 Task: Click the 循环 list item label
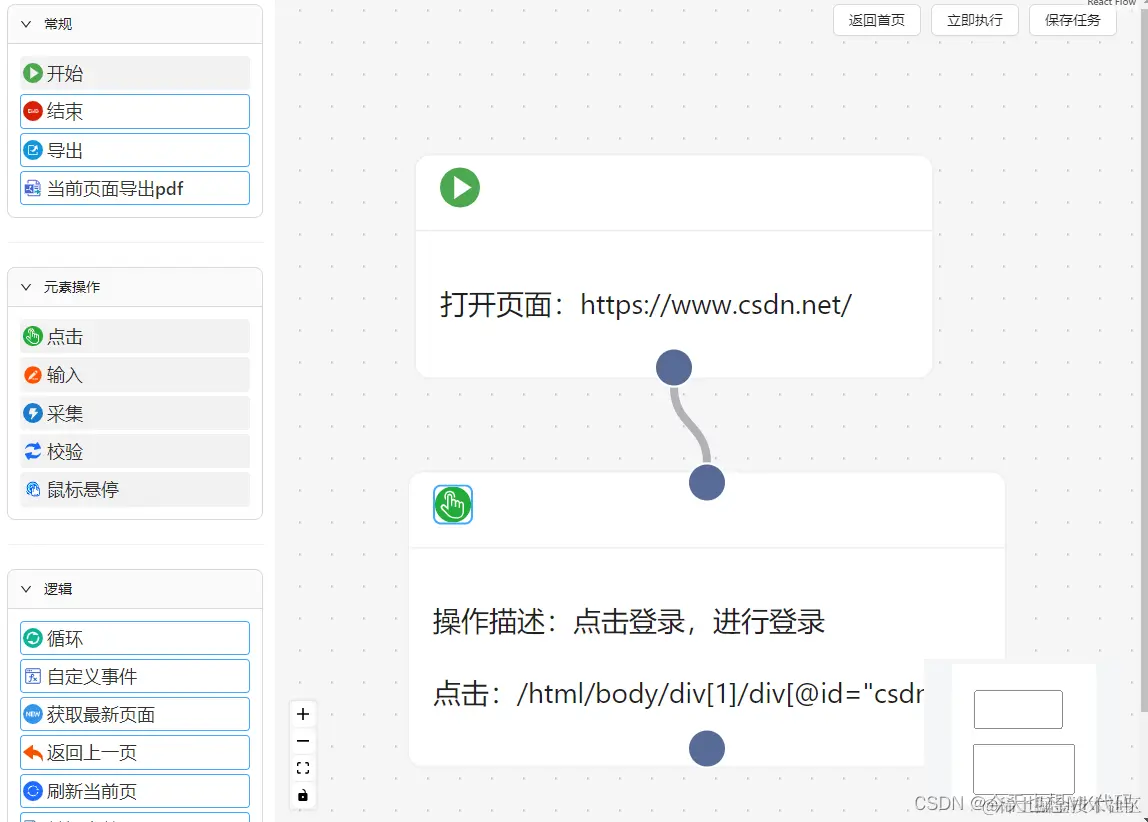click(65, 638)
